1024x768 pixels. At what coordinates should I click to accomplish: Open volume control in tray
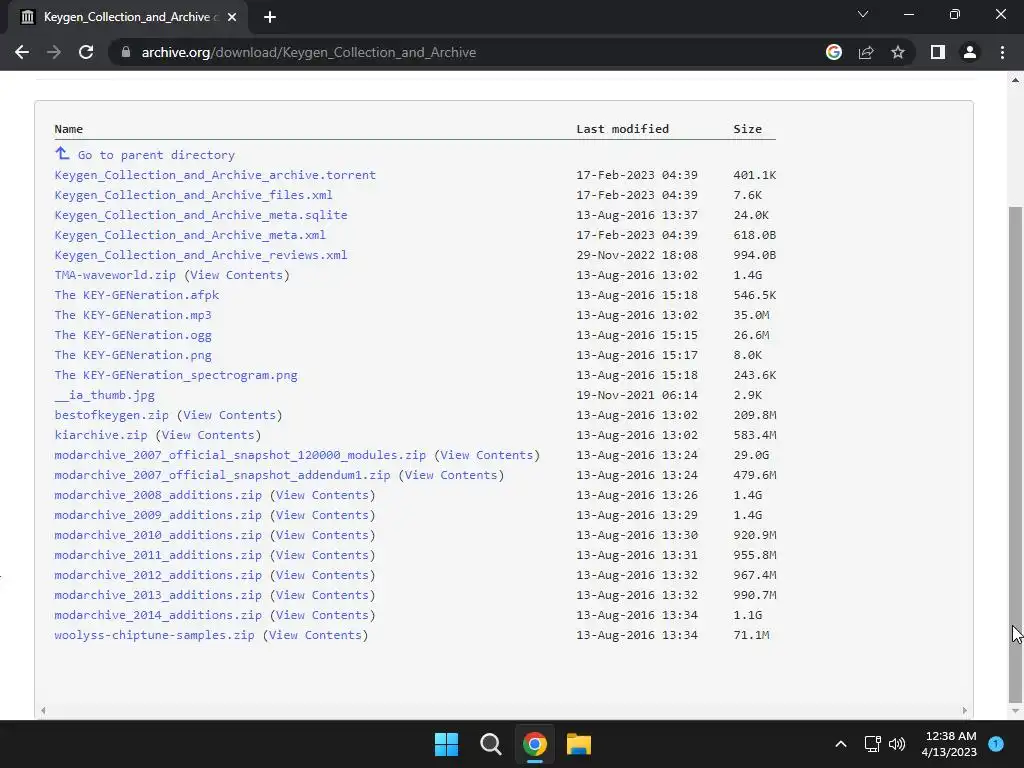click(x=897, y=744)
